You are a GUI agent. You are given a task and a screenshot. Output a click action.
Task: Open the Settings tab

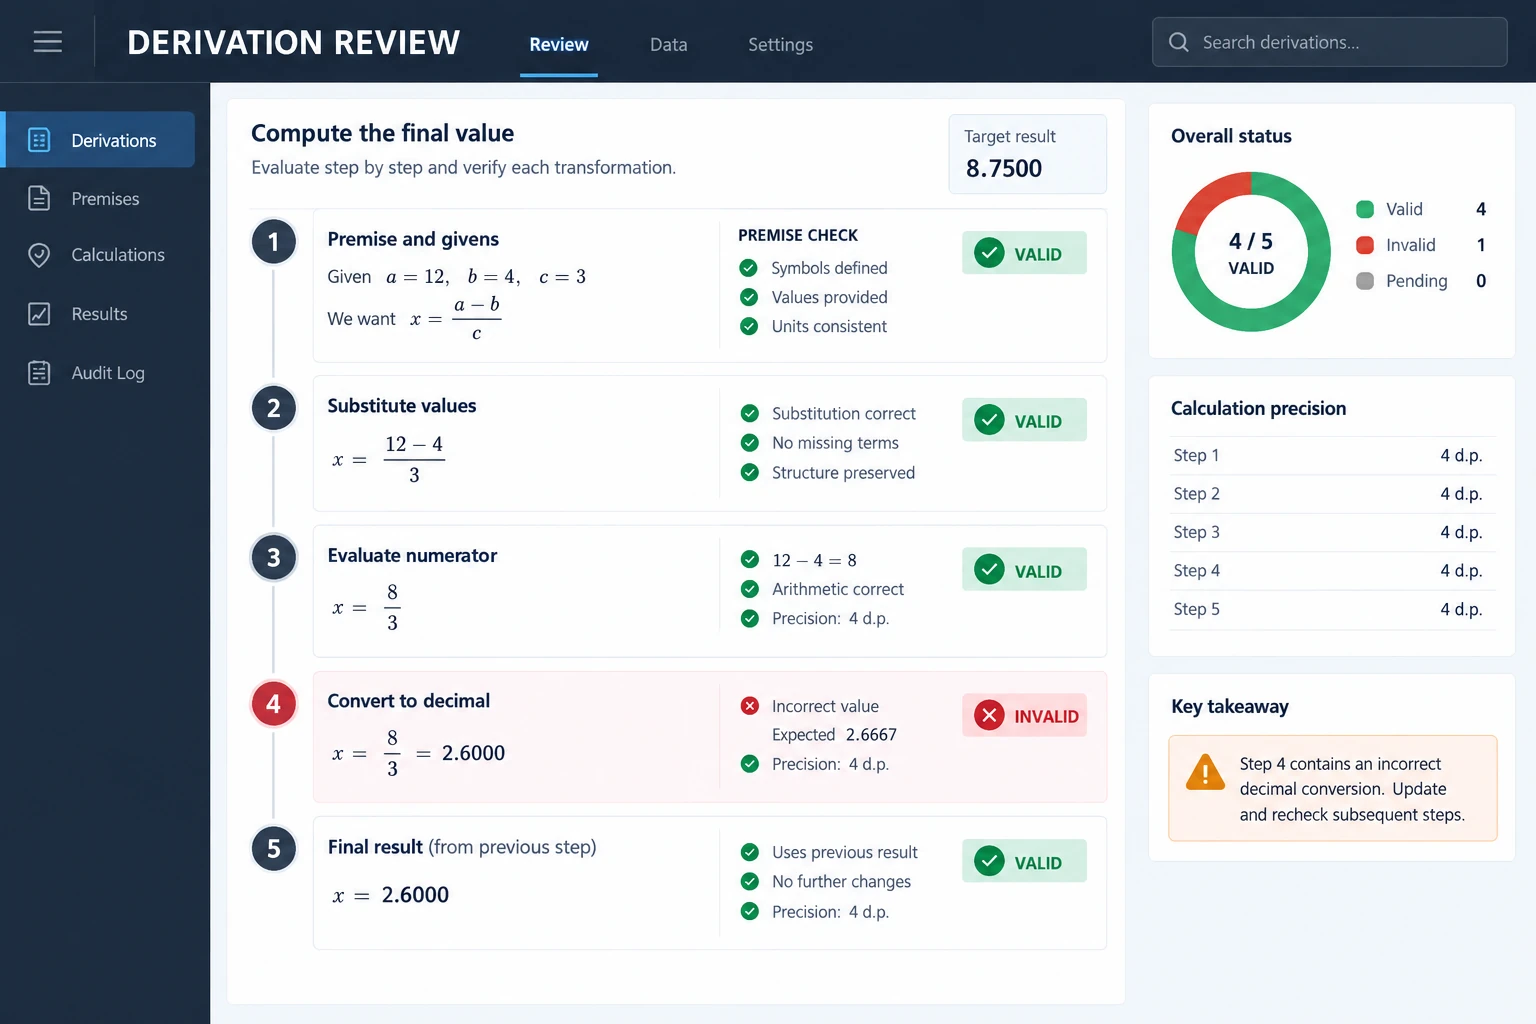point(780,45)
